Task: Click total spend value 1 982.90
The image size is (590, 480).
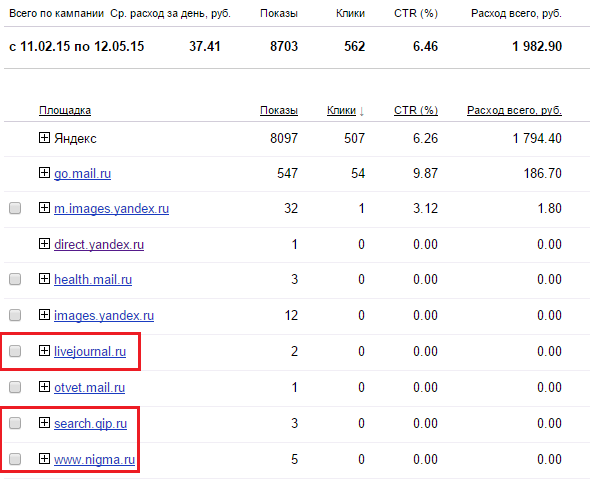Action: click(537, 47)
